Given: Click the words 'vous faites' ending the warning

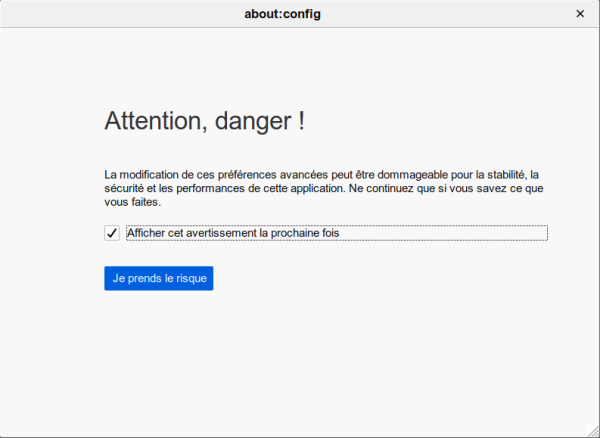Looking at the screenshot, I should [x=132, y=201].
